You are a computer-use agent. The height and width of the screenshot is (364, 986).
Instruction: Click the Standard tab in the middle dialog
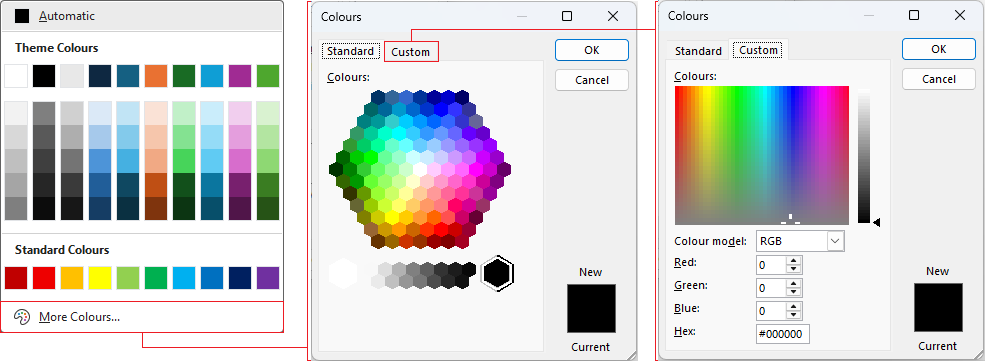tap(350, 51)
